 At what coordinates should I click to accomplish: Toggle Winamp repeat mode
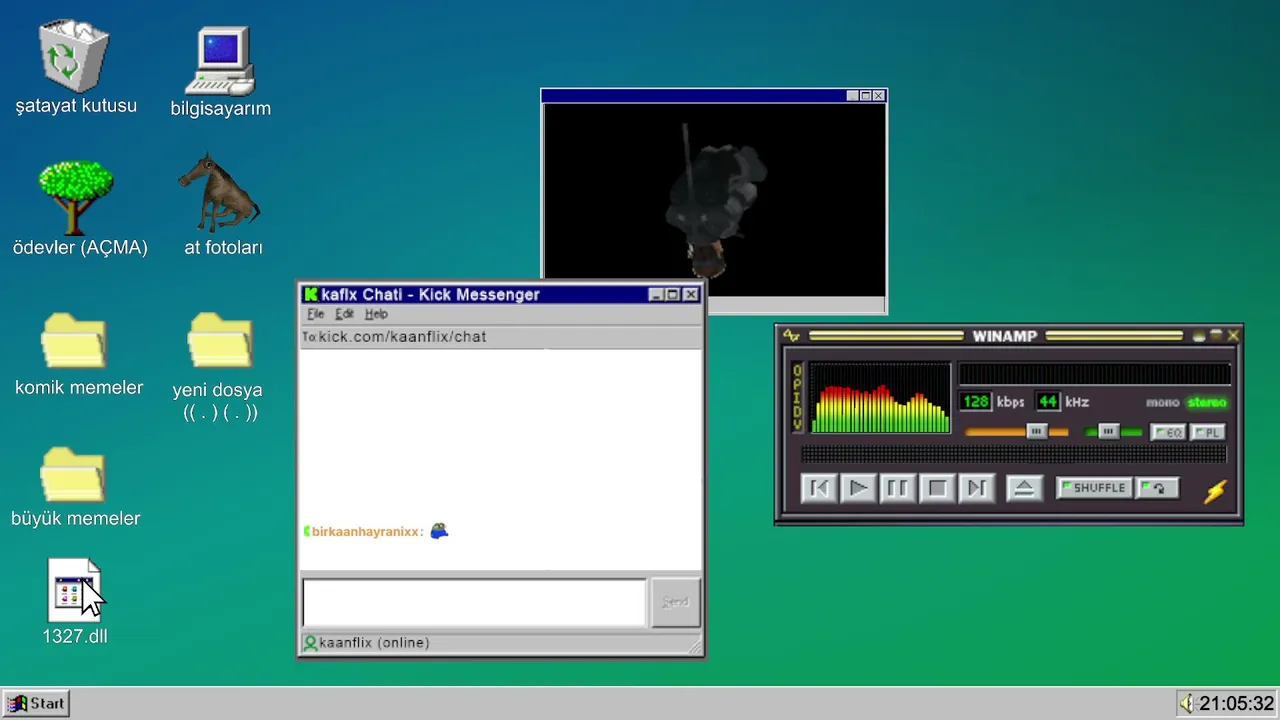click(1158, 488)
